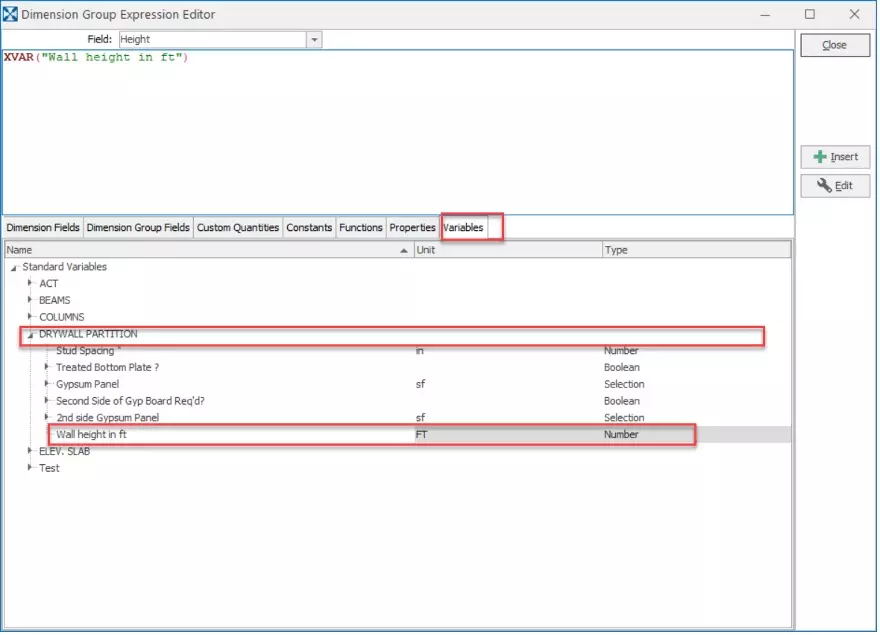
Task: Expand the Gypsum Panel item
Action: 47,384
